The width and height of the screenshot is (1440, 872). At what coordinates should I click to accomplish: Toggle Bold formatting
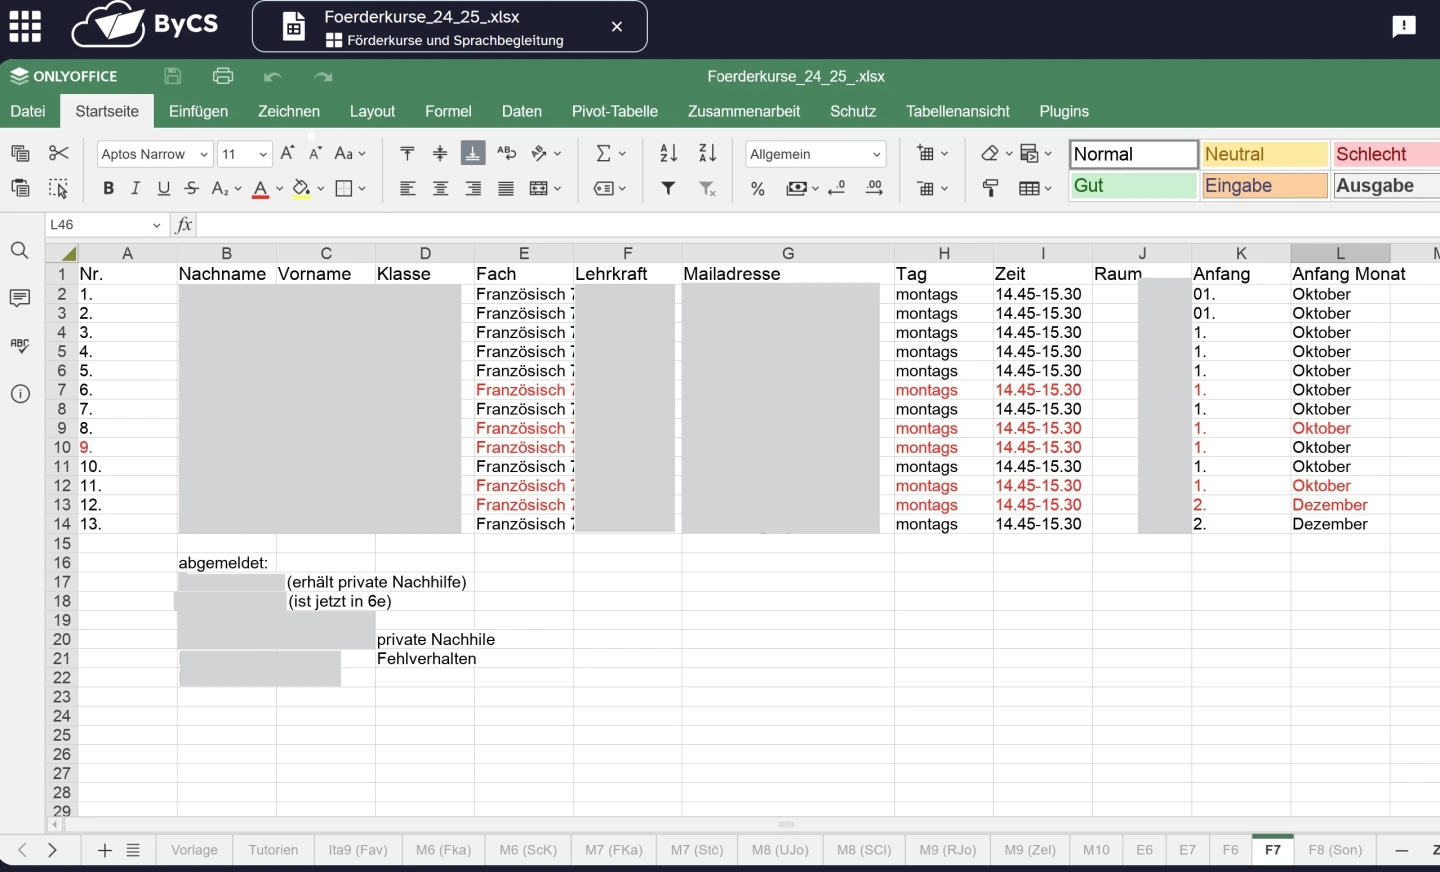click(108, 189)
